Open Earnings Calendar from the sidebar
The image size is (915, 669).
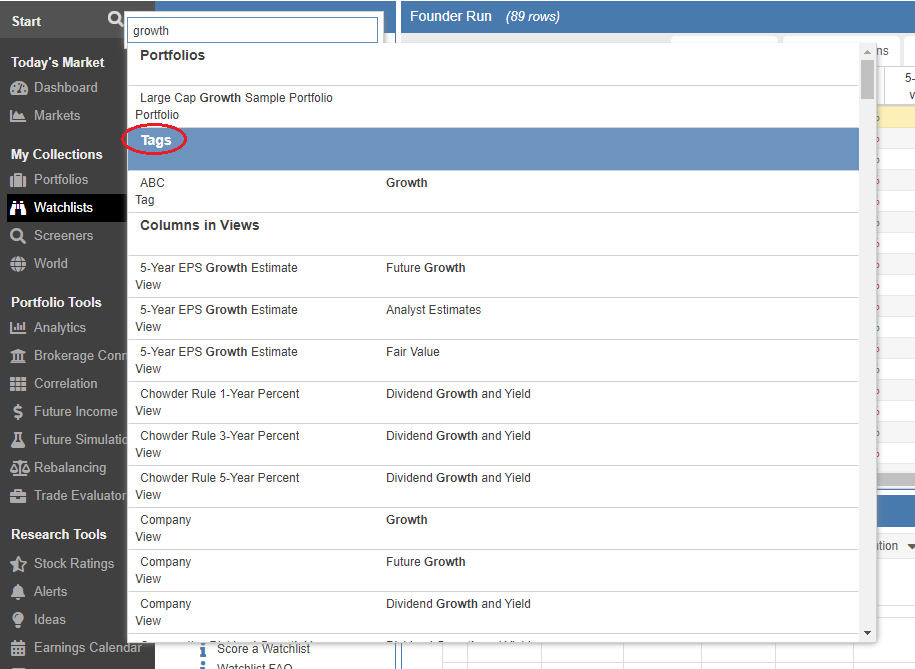[87, 648]
